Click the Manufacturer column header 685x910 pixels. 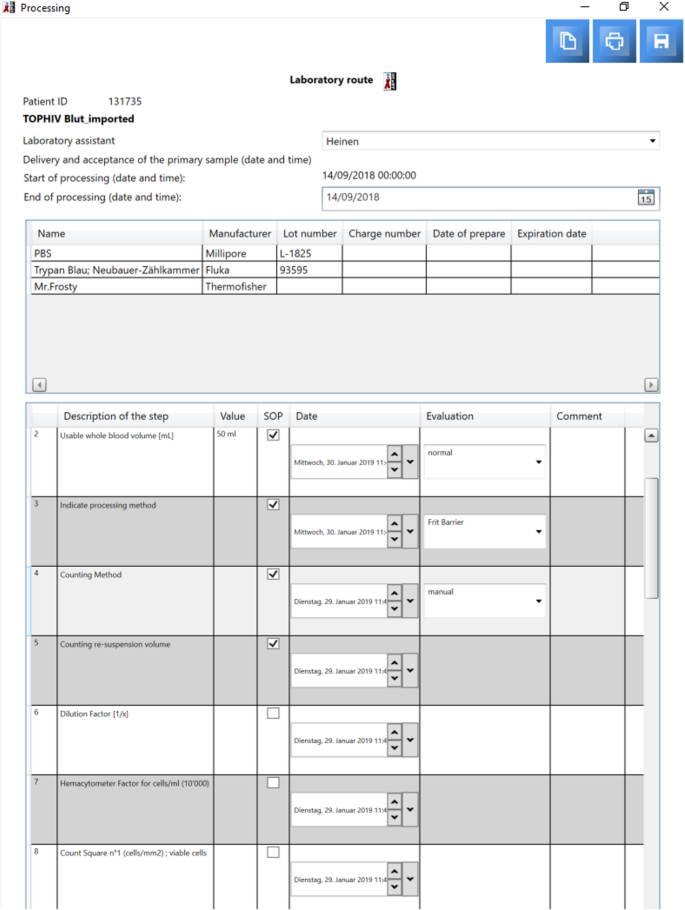[240, 234]
